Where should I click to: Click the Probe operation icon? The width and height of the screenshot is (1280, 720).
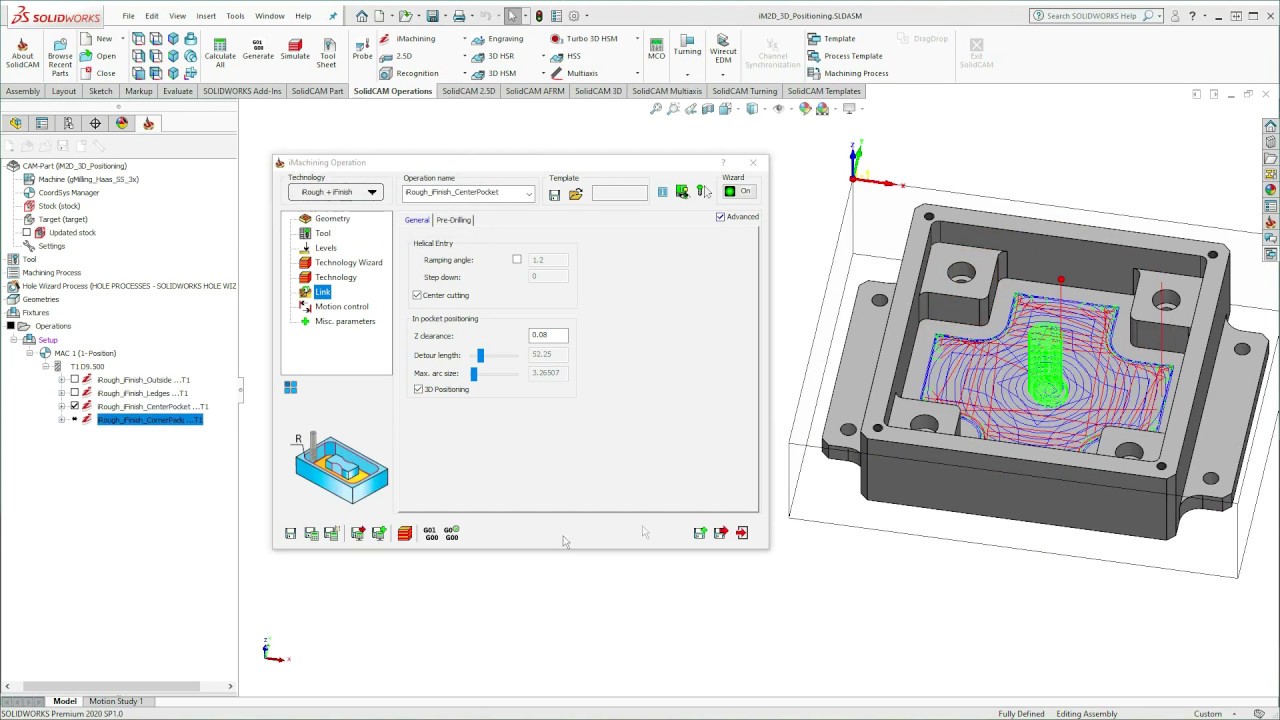(x=362, y=47)
